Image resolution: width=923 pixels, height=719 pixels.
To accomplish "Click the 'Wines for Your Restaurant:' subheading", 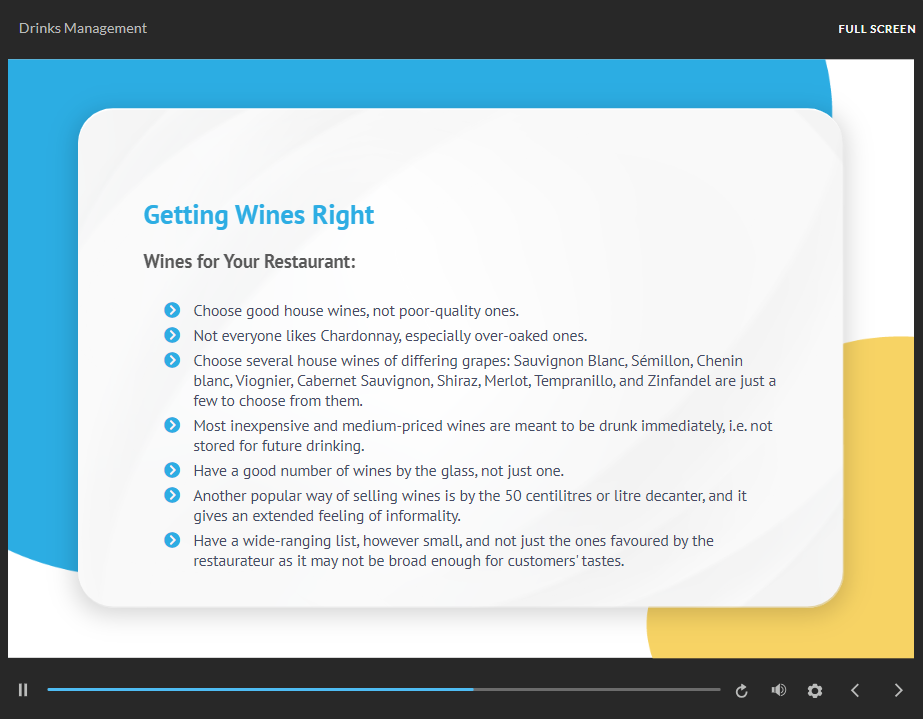I will [x=249, y=262].
